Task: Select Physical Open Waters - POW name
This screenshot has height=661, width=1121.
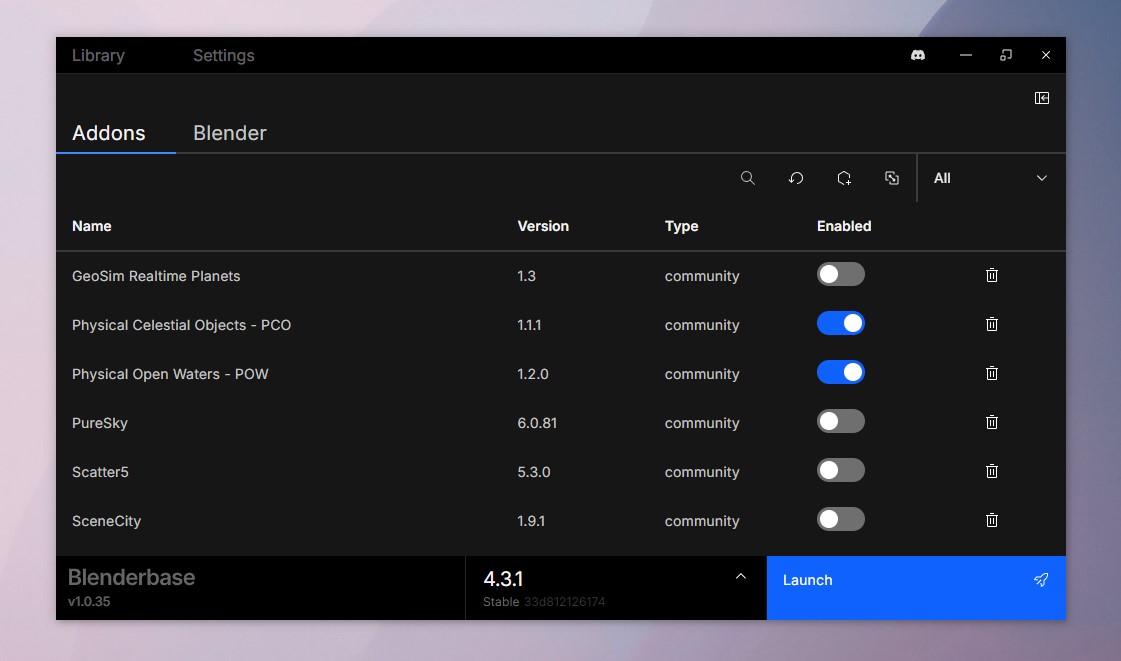Action: 170,374
